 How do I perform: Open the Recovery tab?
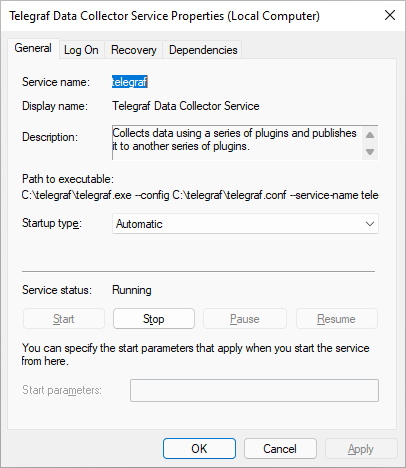tap(133, 50)
